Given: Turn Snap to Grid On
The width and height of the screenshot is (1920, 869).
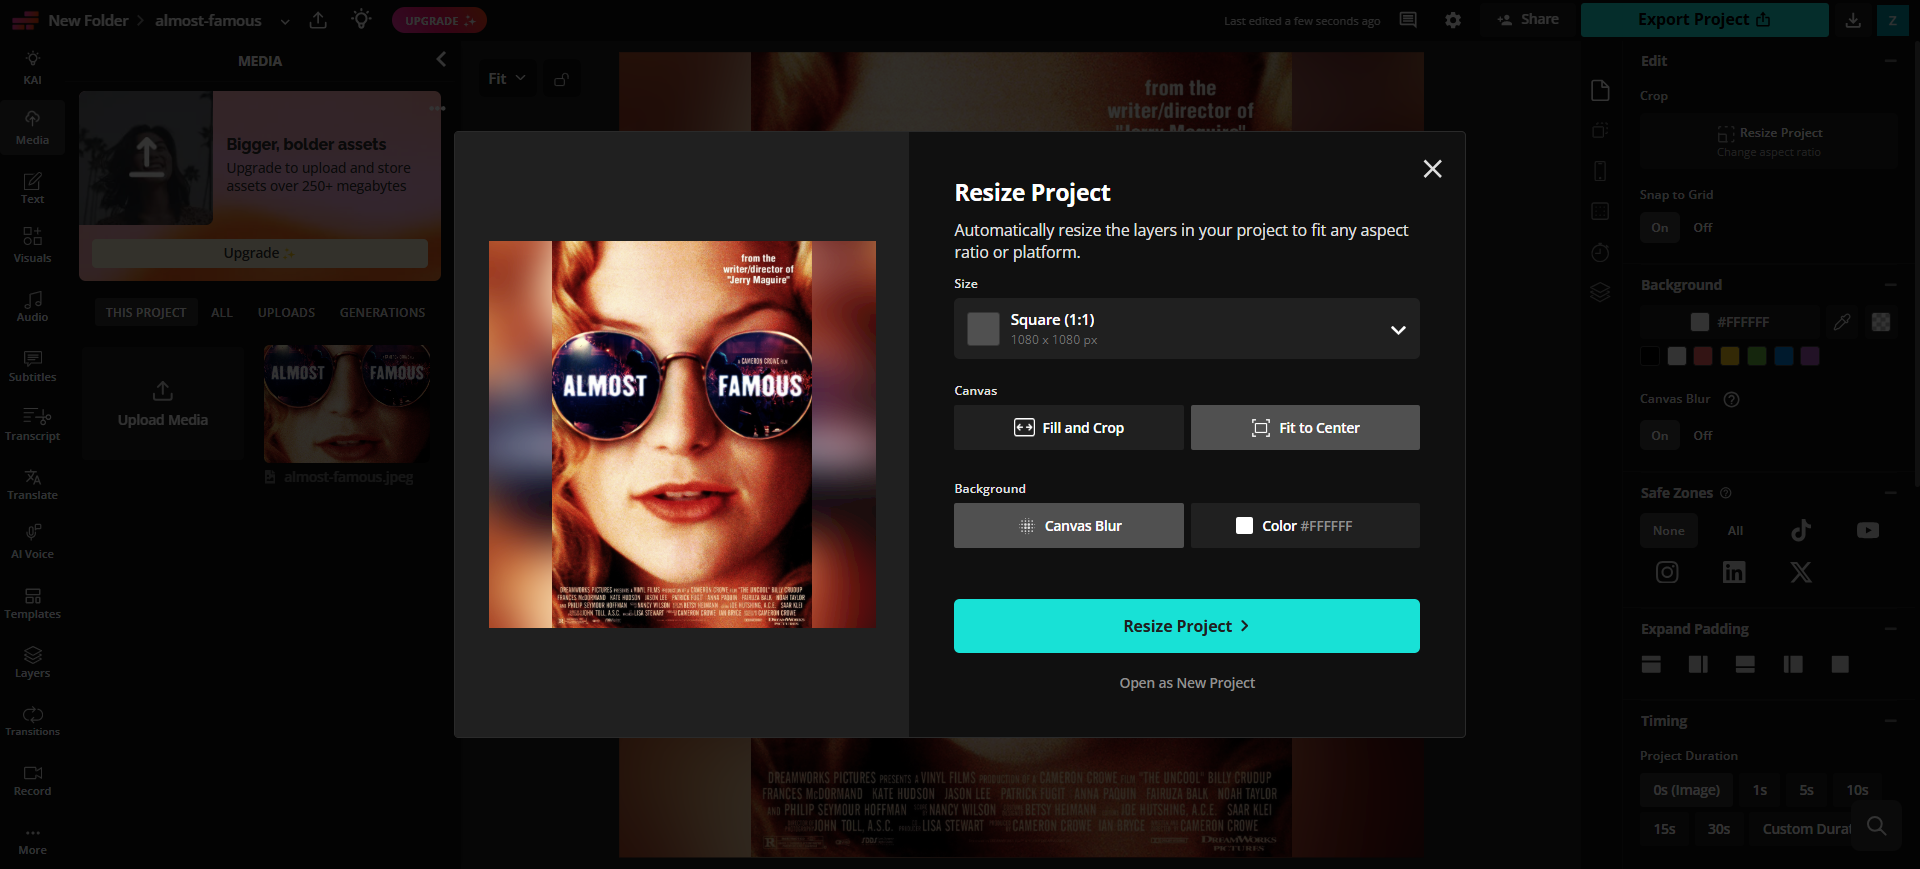Looking at the screenshot, I should click(x=1660, y=228).
